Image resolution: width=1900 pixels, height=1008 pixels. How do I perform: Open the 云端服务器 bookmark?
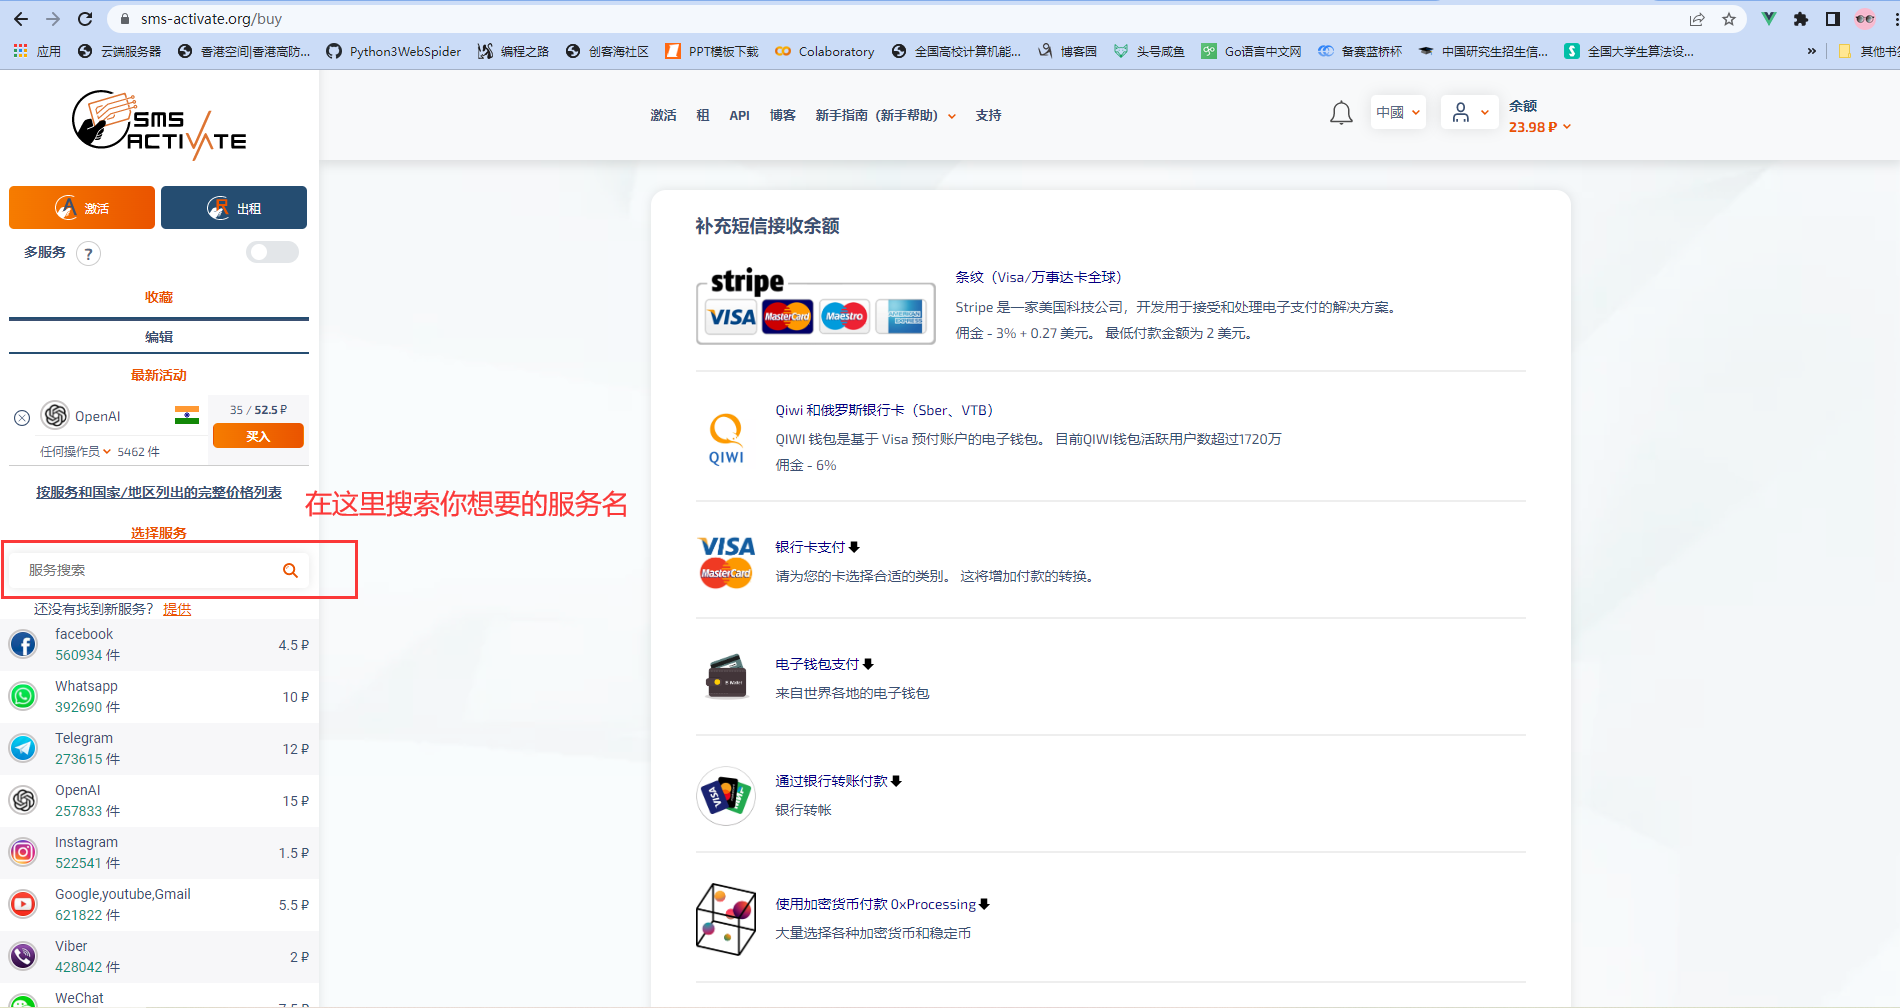pos(119,51)
